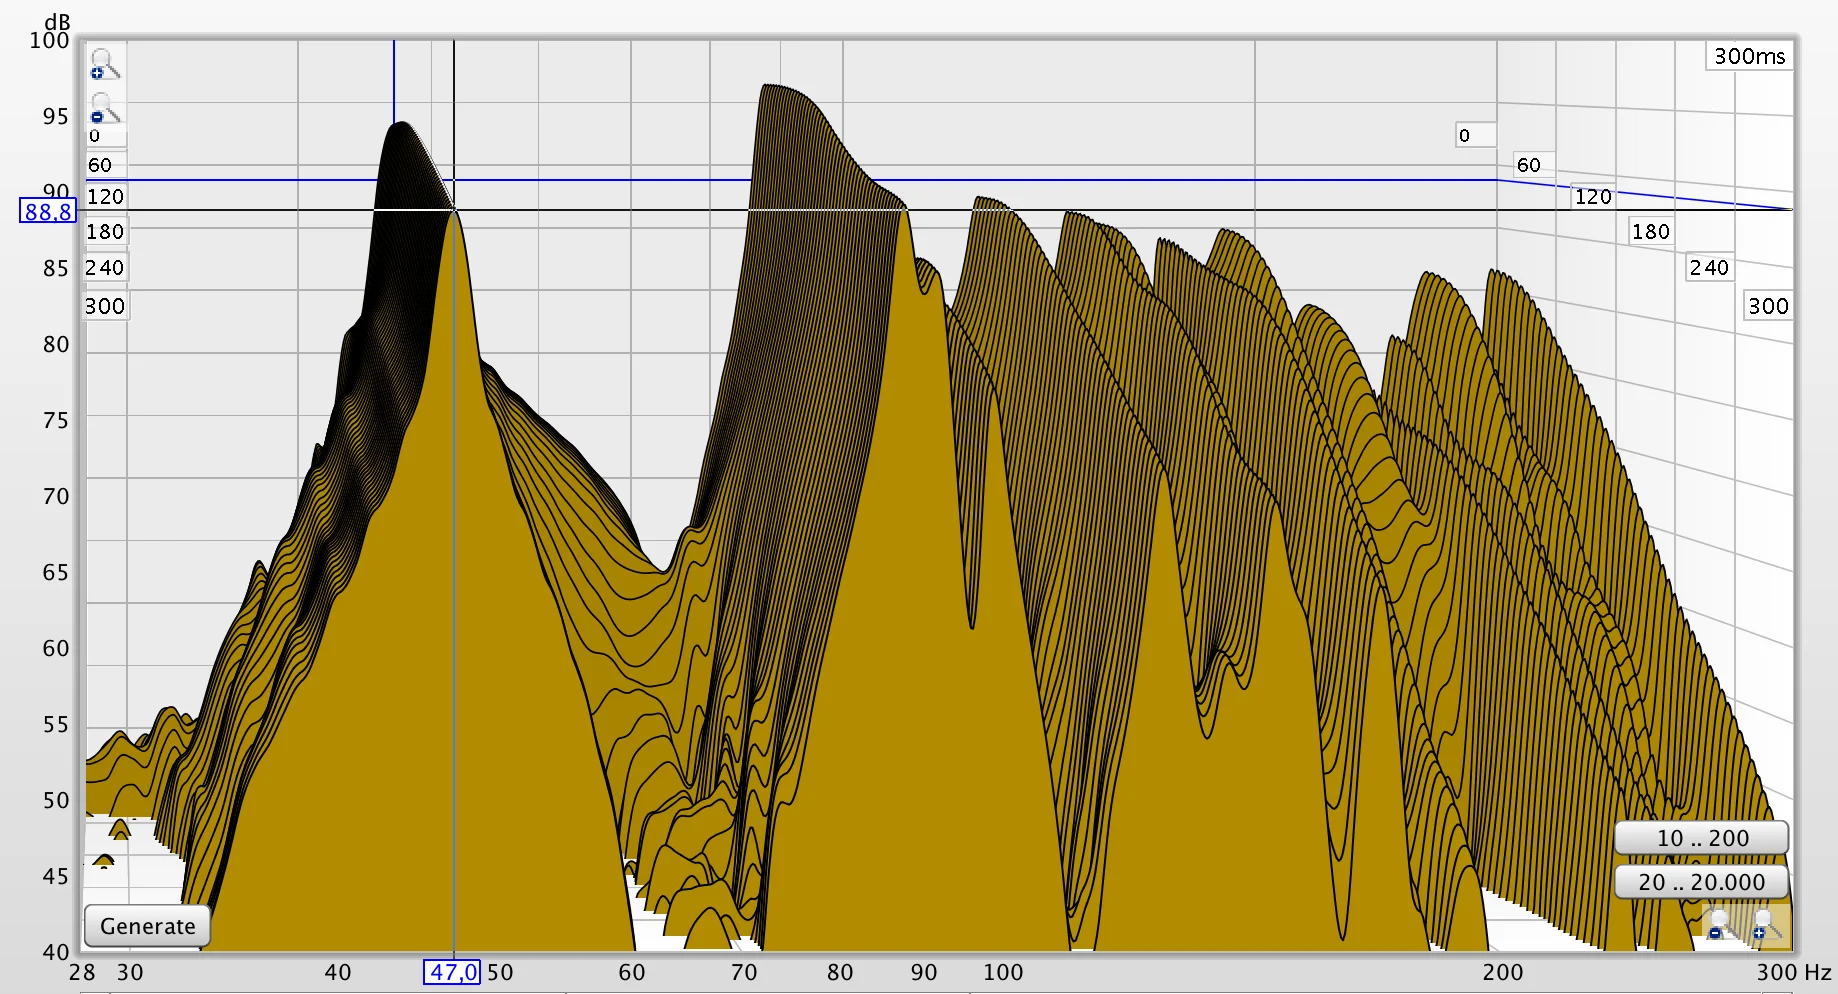
Task: Click the 100 mark on frequency axis
Action: click(1003, 972)
